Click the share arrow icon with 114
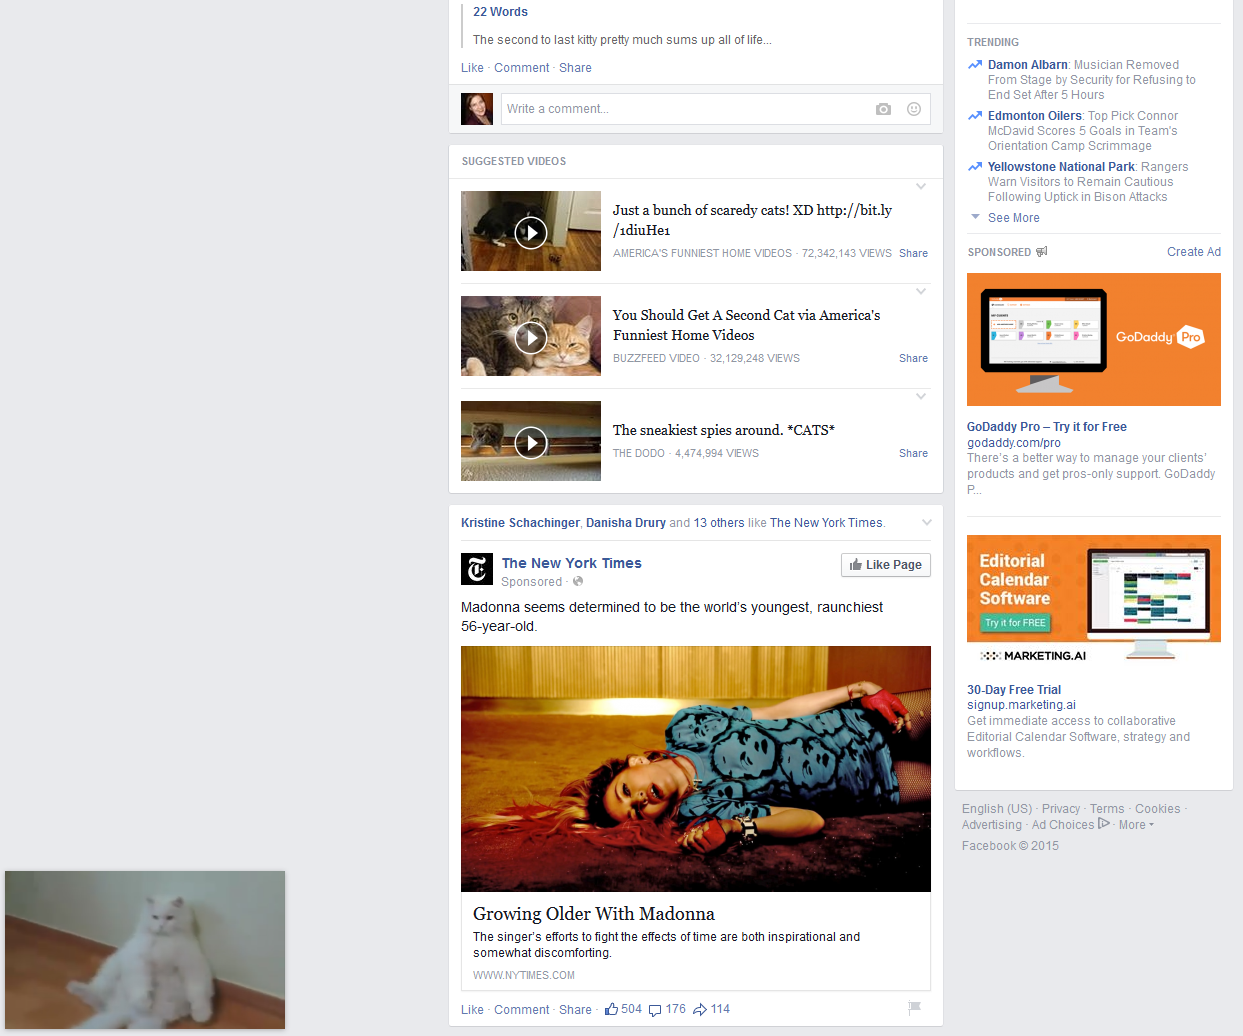1243x1036 pixels. (700, 1010)
